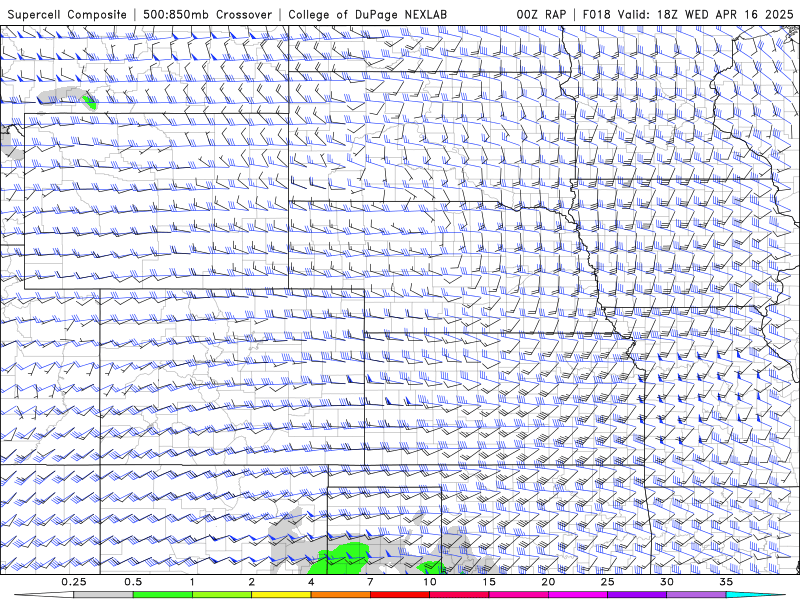
Task: Click the legend value label 35
Action: pos(726,582)
